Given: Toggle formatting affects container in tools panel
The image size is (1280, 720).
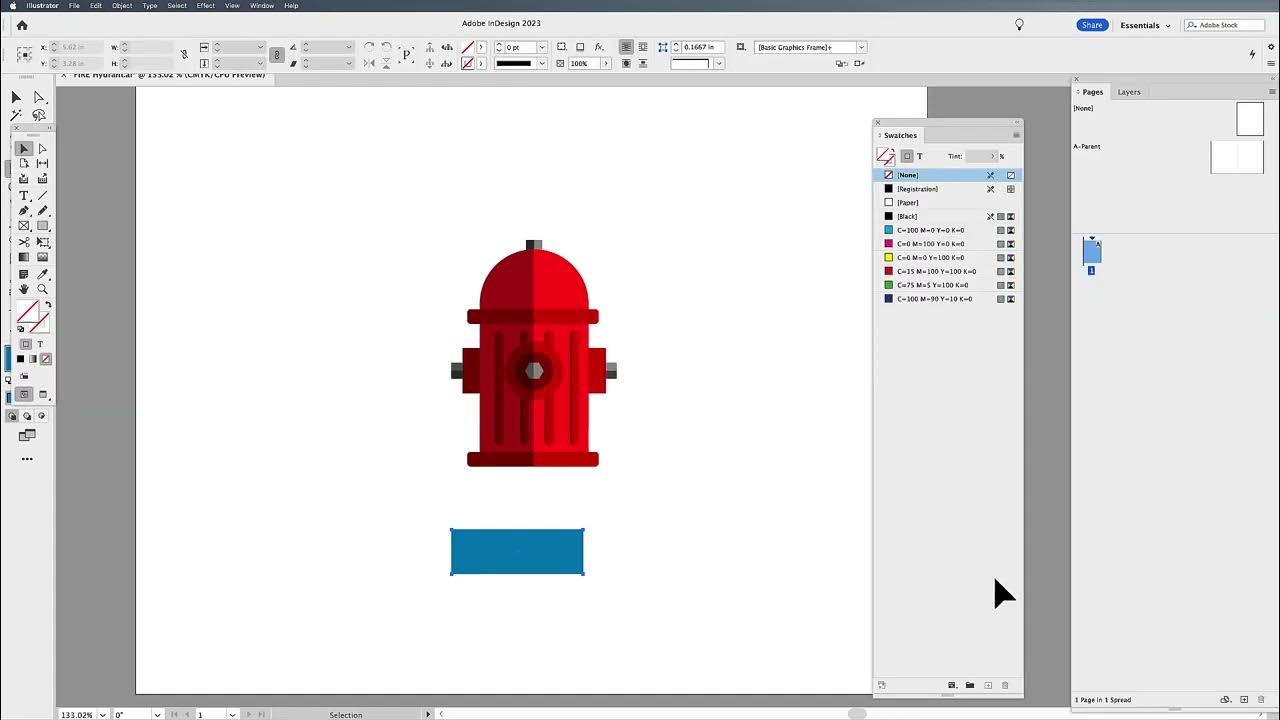Looking at the screenshot, I should [26, 345].
